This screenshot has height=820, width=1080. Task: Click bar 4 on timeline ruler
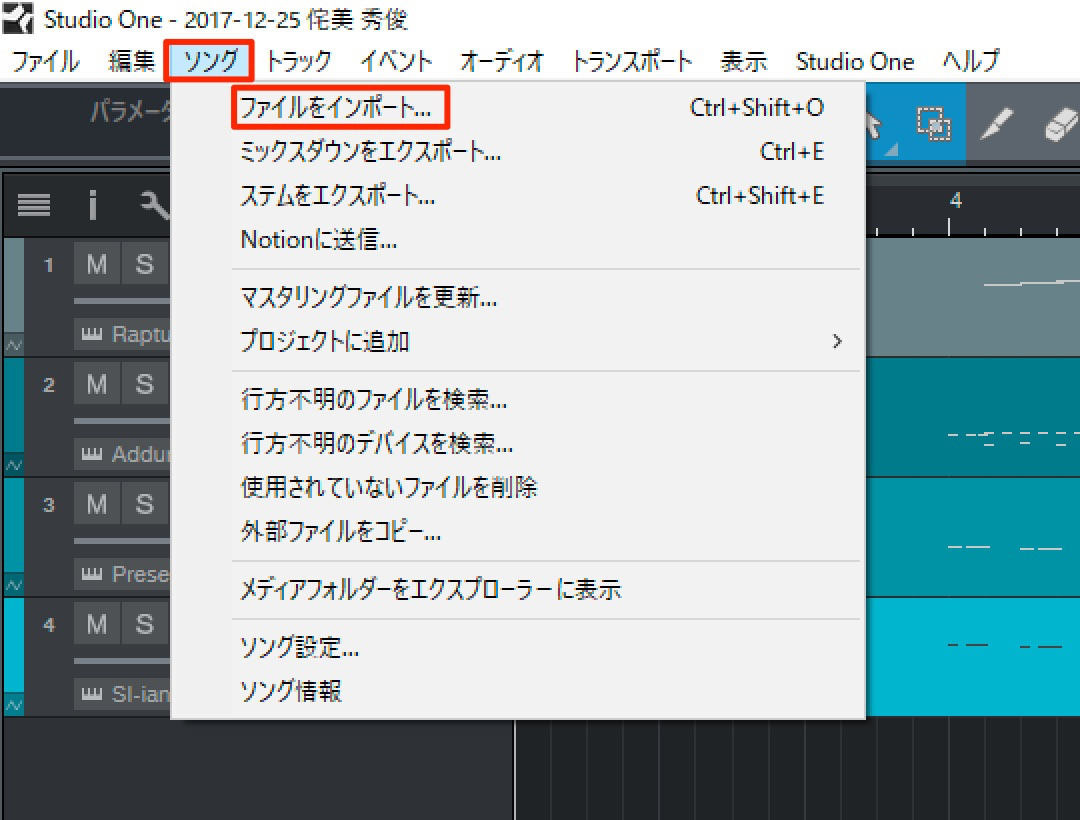tap(955, 200)
